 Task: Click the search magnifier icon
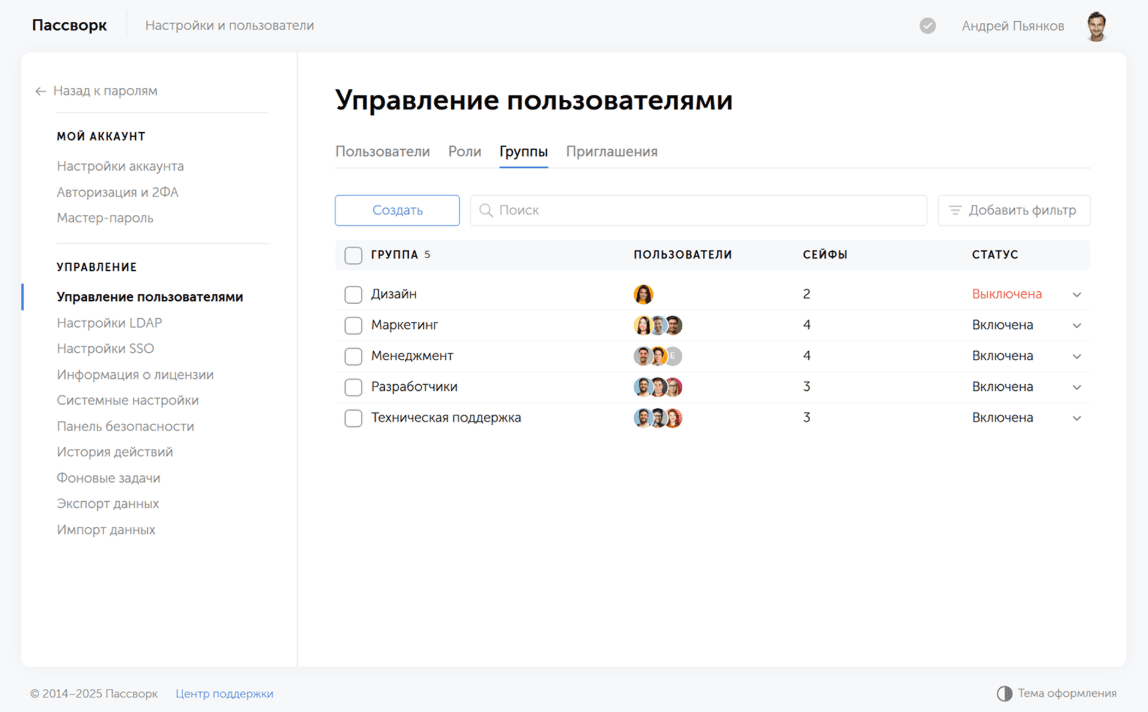pos(486,210)
